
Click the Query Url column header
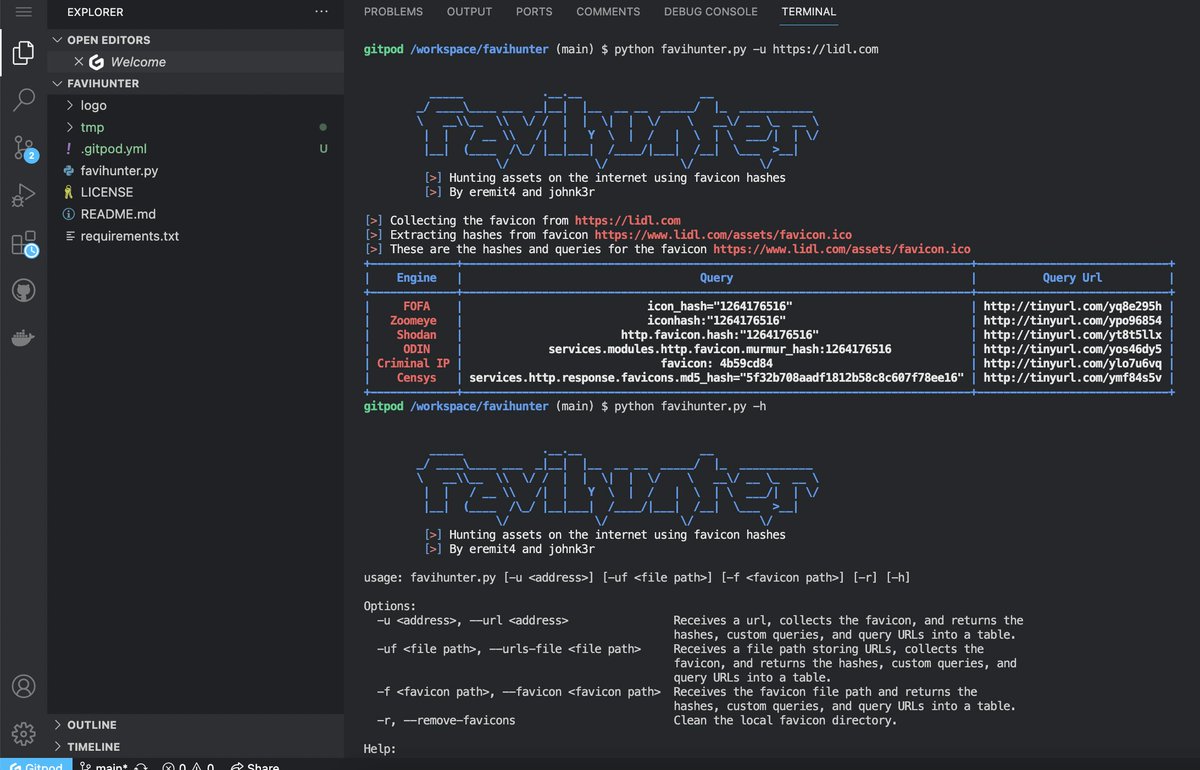[1073, 278]
